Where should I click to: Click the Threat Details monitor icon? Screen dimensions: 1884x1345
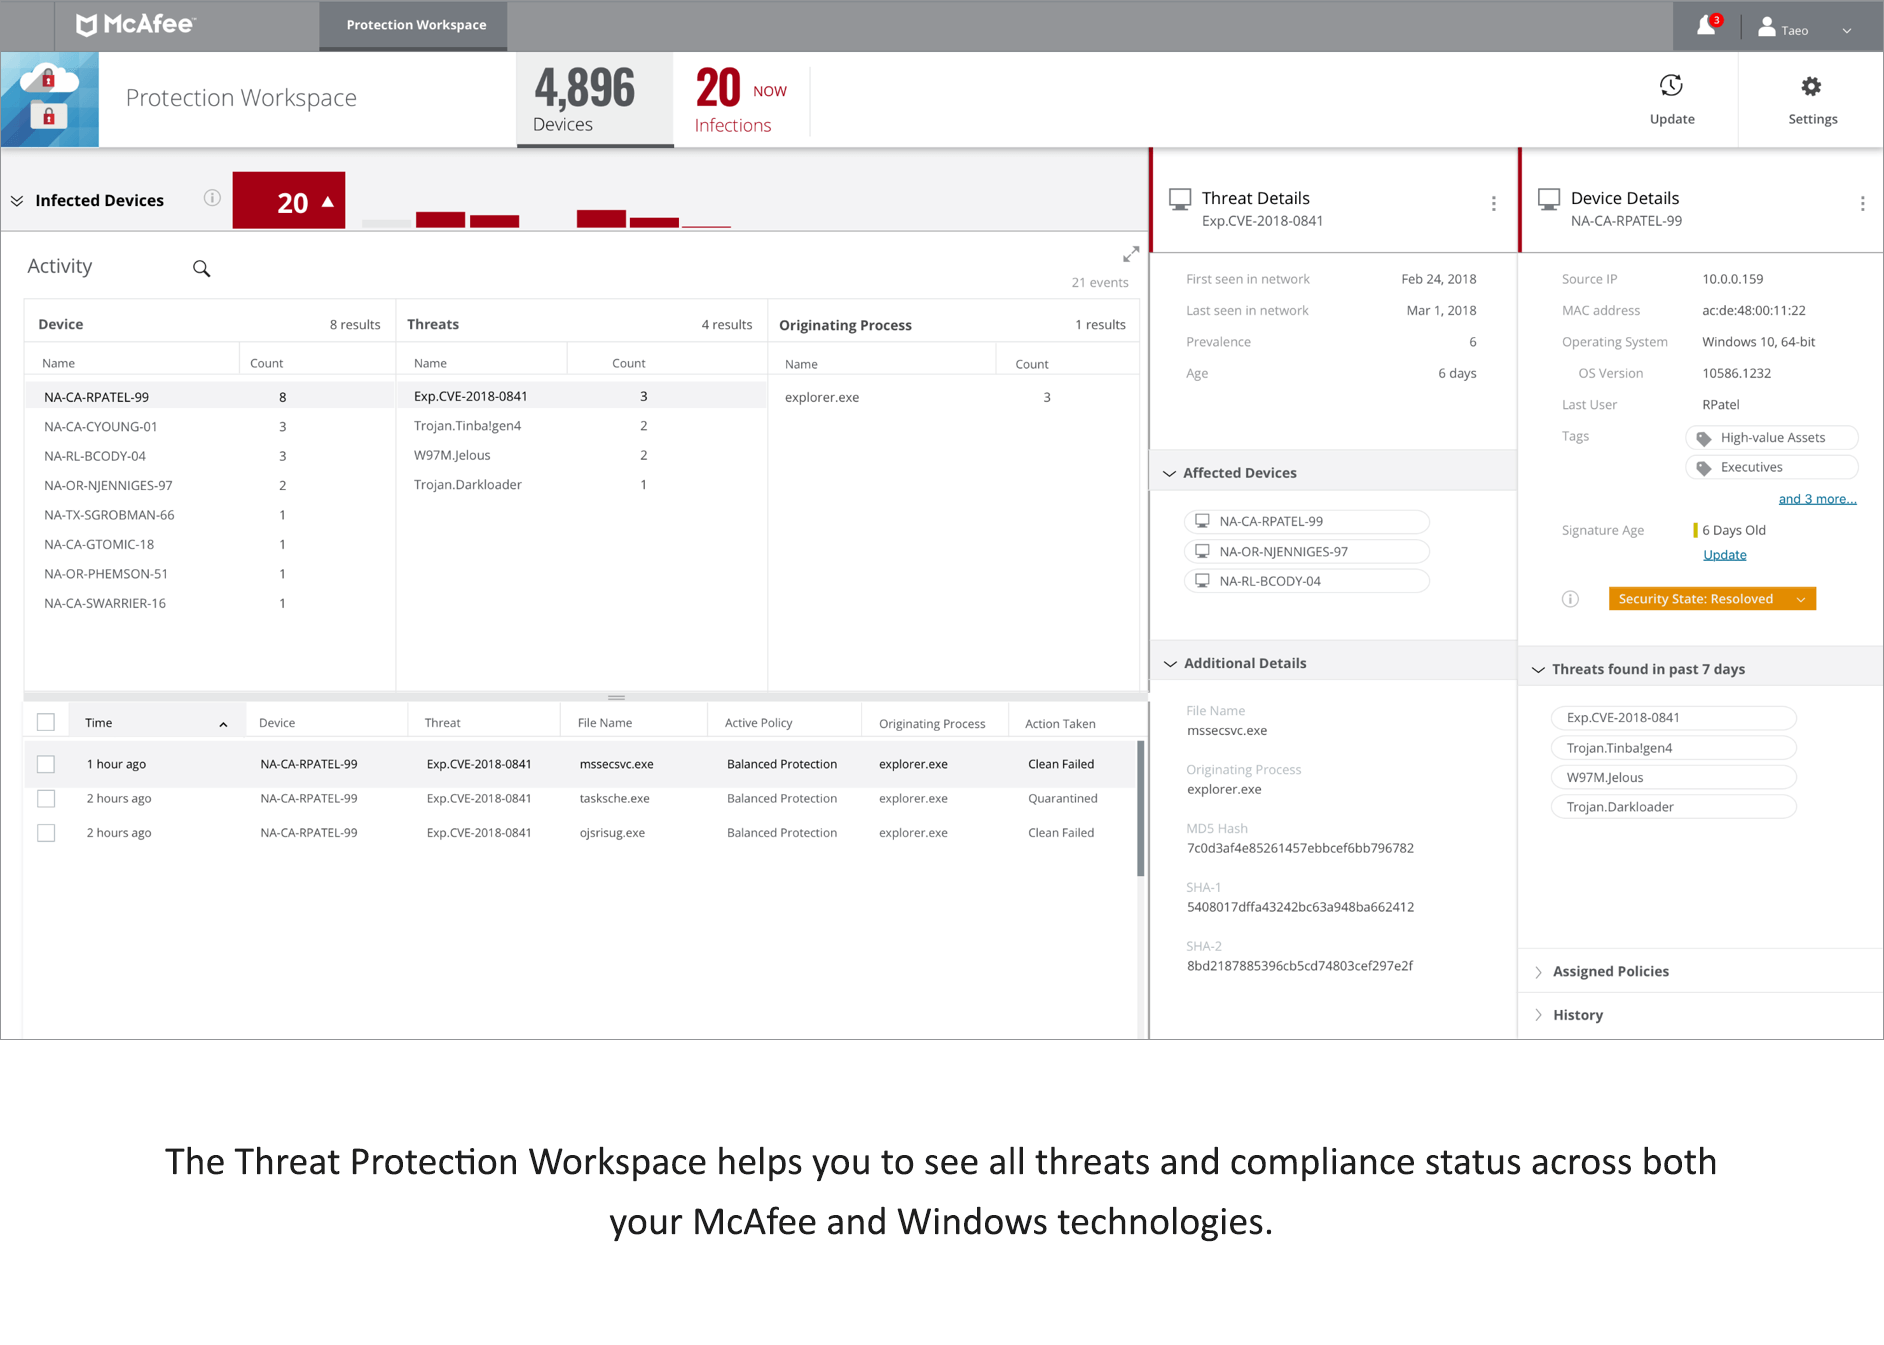(1180, 199)
